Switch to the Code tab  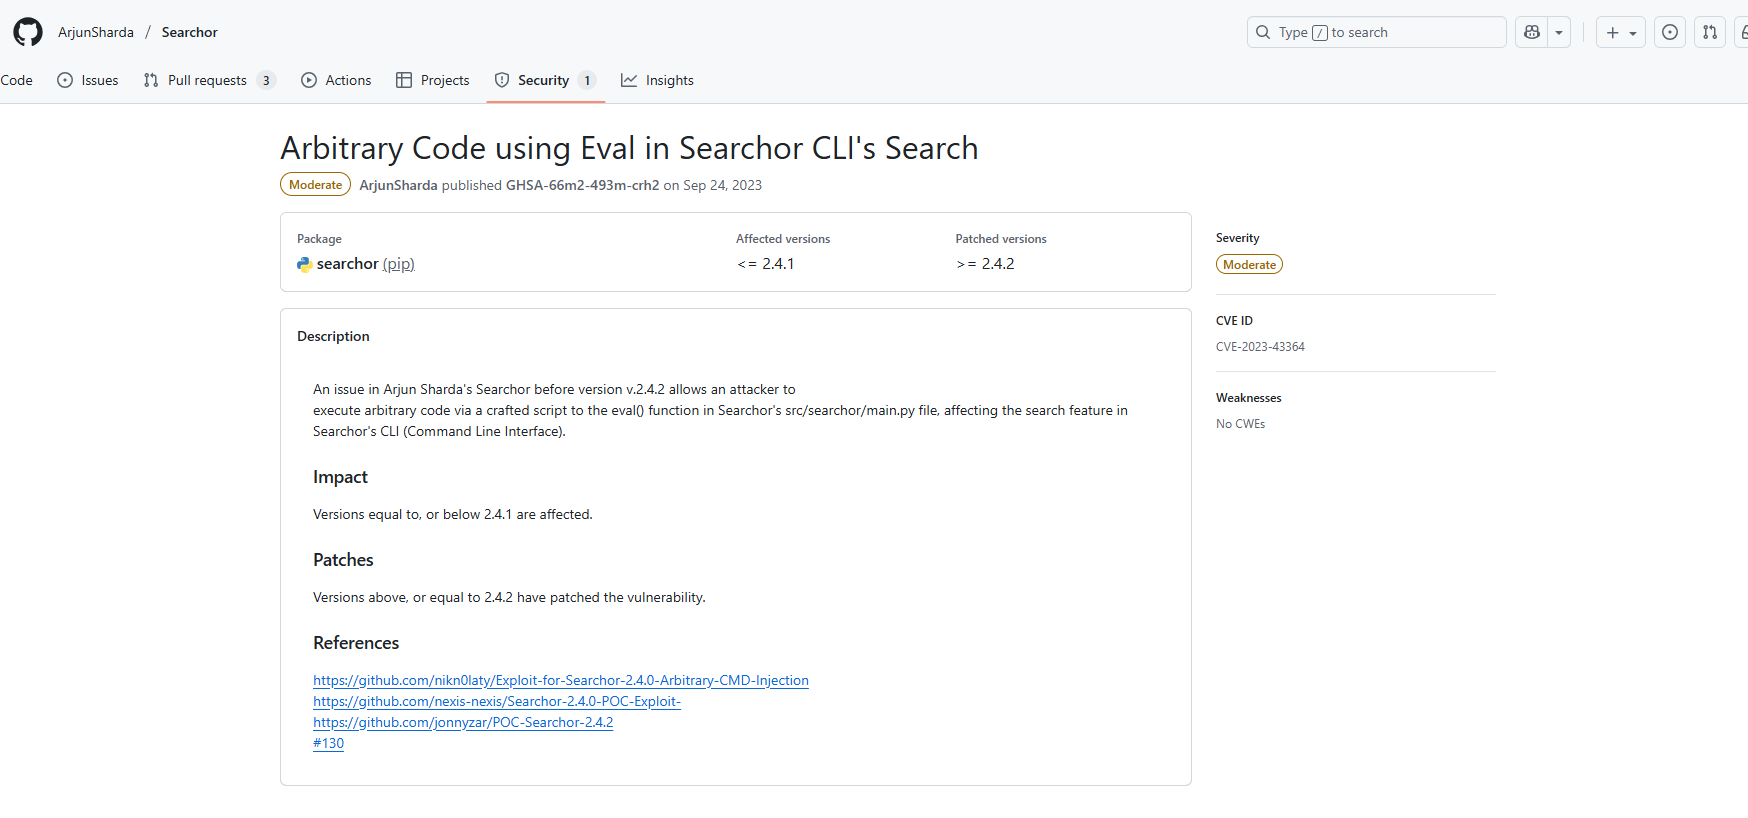[x=16, y=80]
